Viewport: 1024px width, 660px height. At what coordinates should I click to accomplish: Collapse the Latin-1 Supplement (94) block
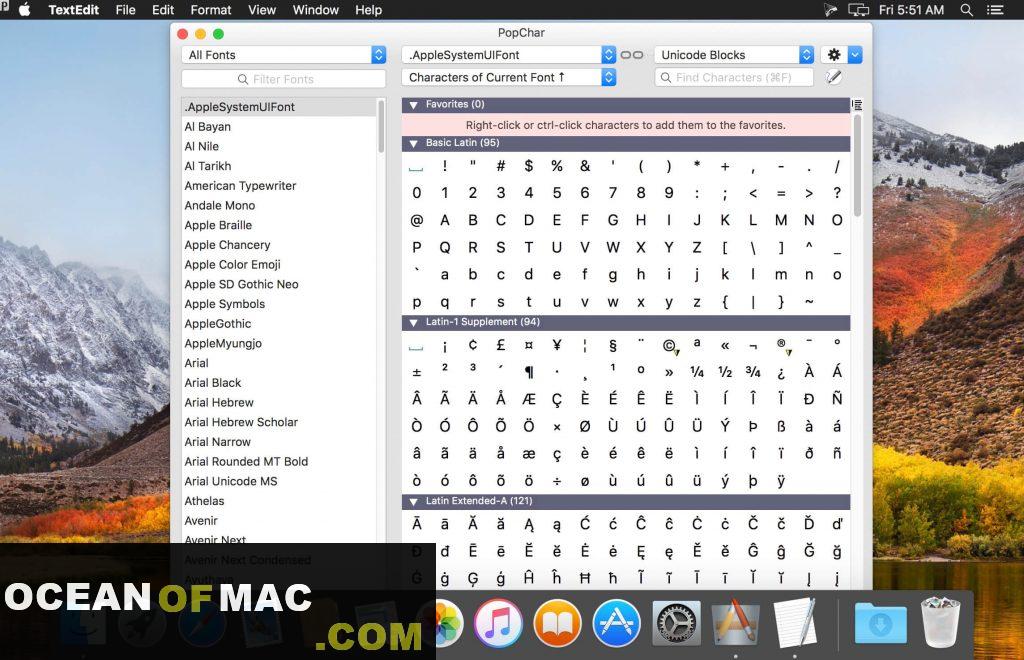pos(413,322)
